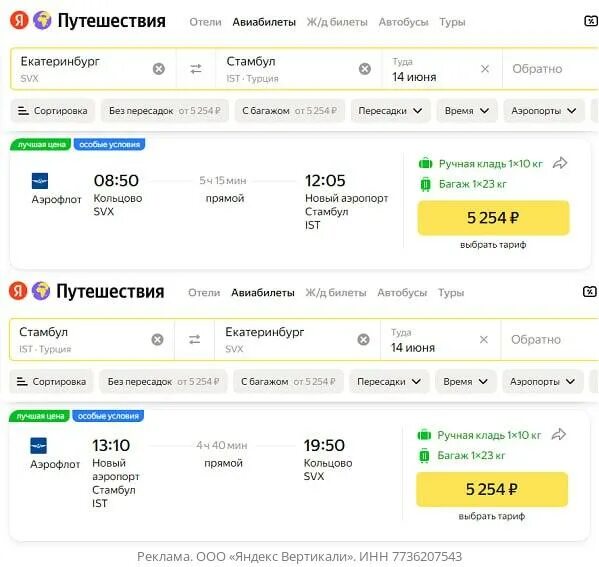Select the 5 254 ₽ fare for 08:50 flight
Screen dimensions: 599x567
[493, 218]
